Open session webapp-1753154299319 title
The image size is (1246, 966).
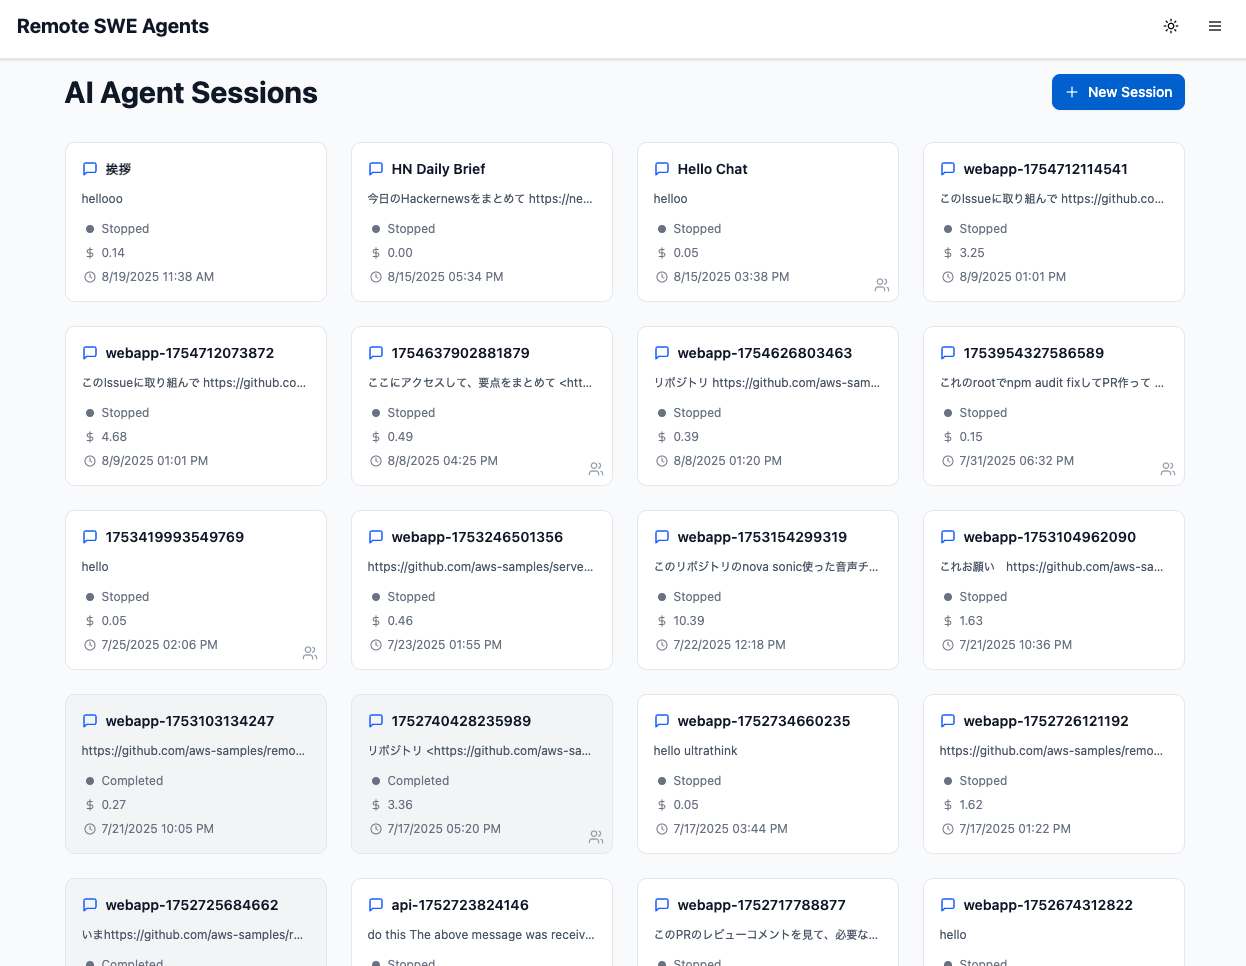pos(762,537)
